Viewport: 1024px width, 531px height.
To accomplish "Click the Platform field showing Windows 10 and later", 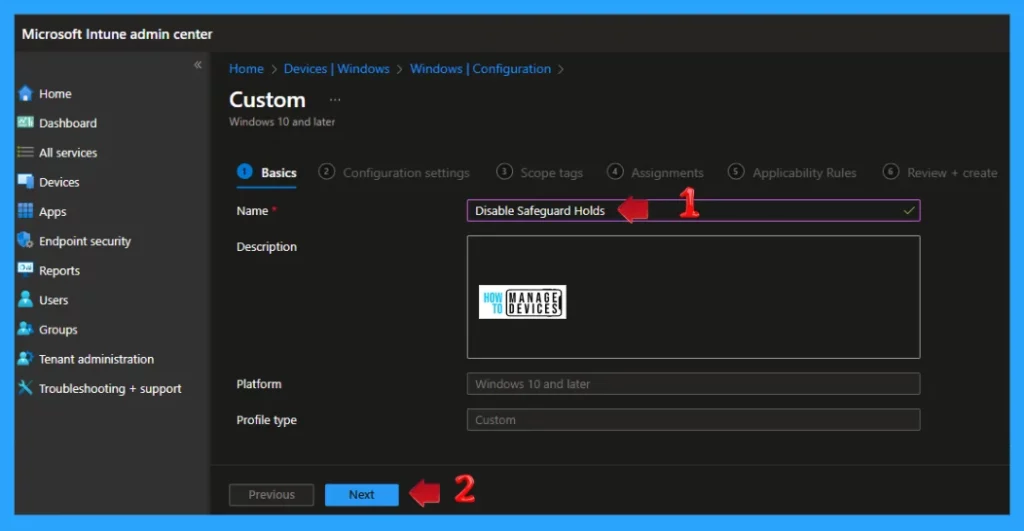I will coord(693,383).
